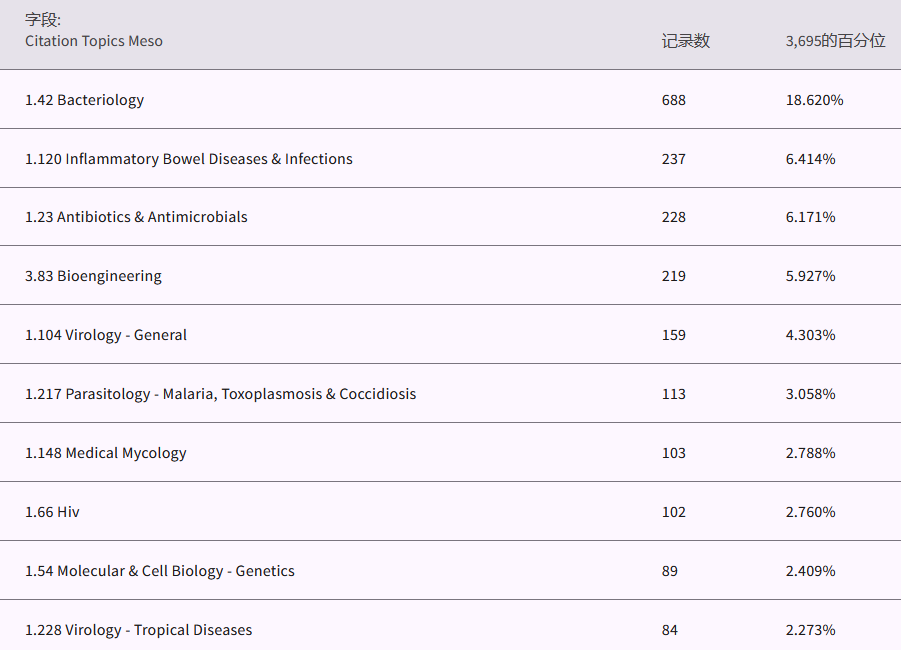Click the 688 record count for Bacteriology
Screen dimensions: 901x650
673,100
